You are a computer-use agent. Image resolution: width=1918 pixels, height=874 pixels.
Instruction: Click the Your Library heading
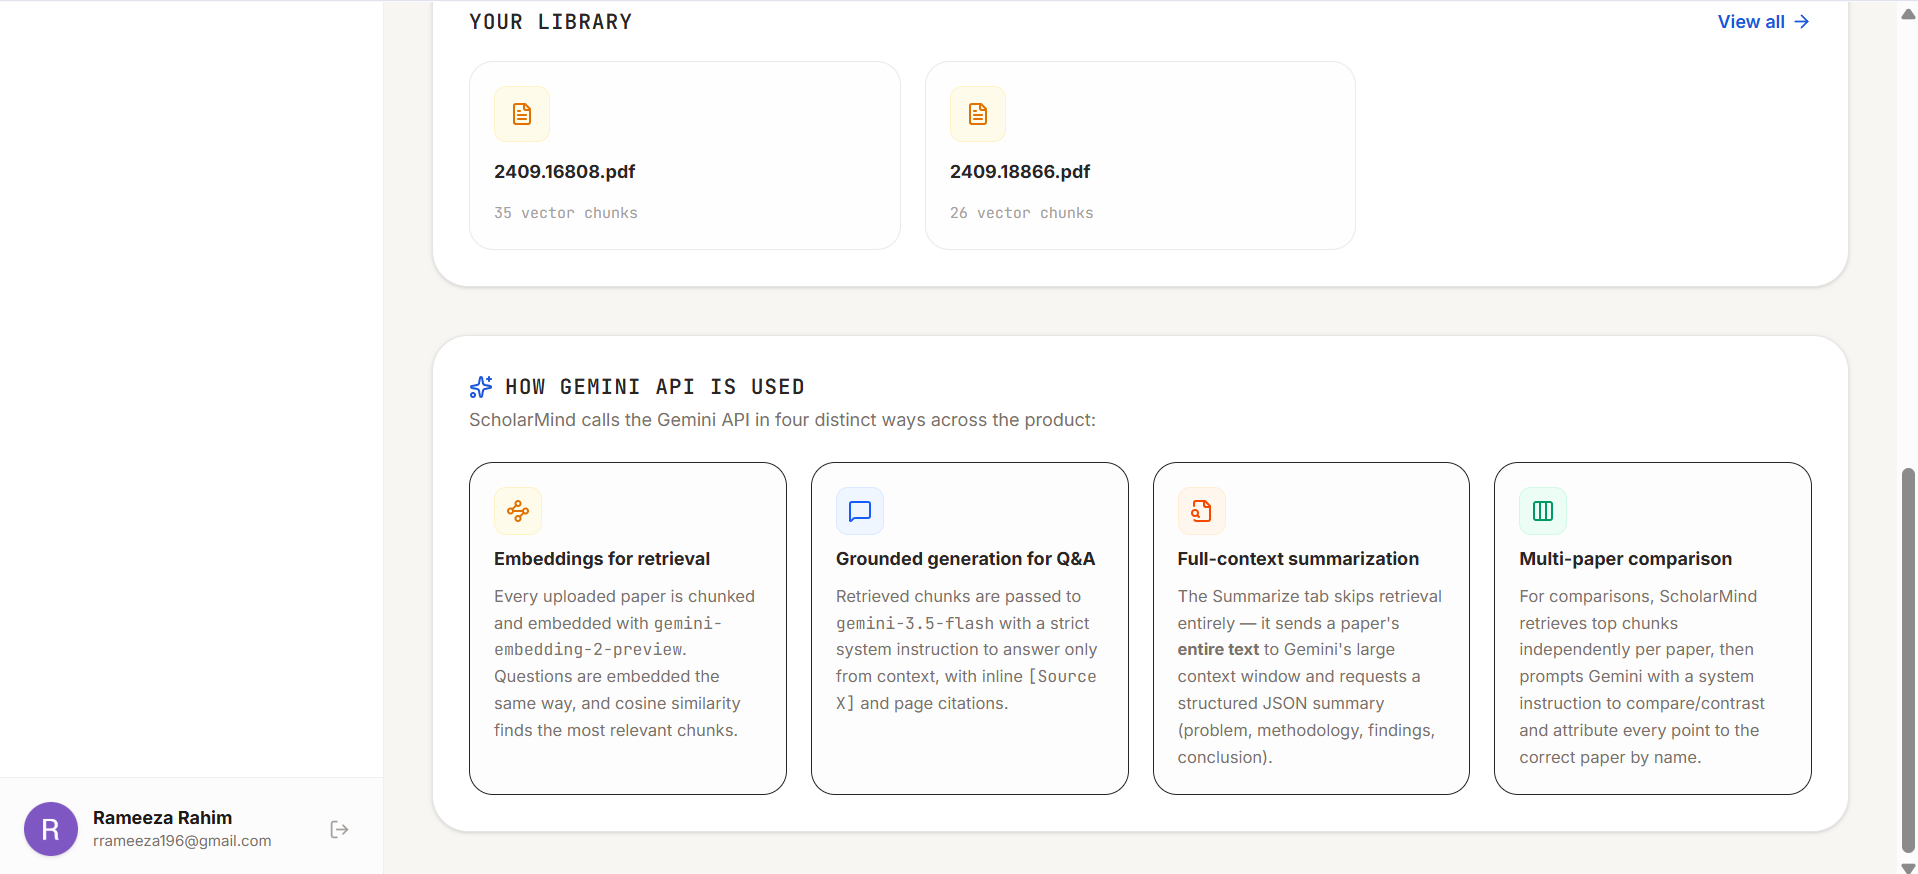(x=551, y=22)
